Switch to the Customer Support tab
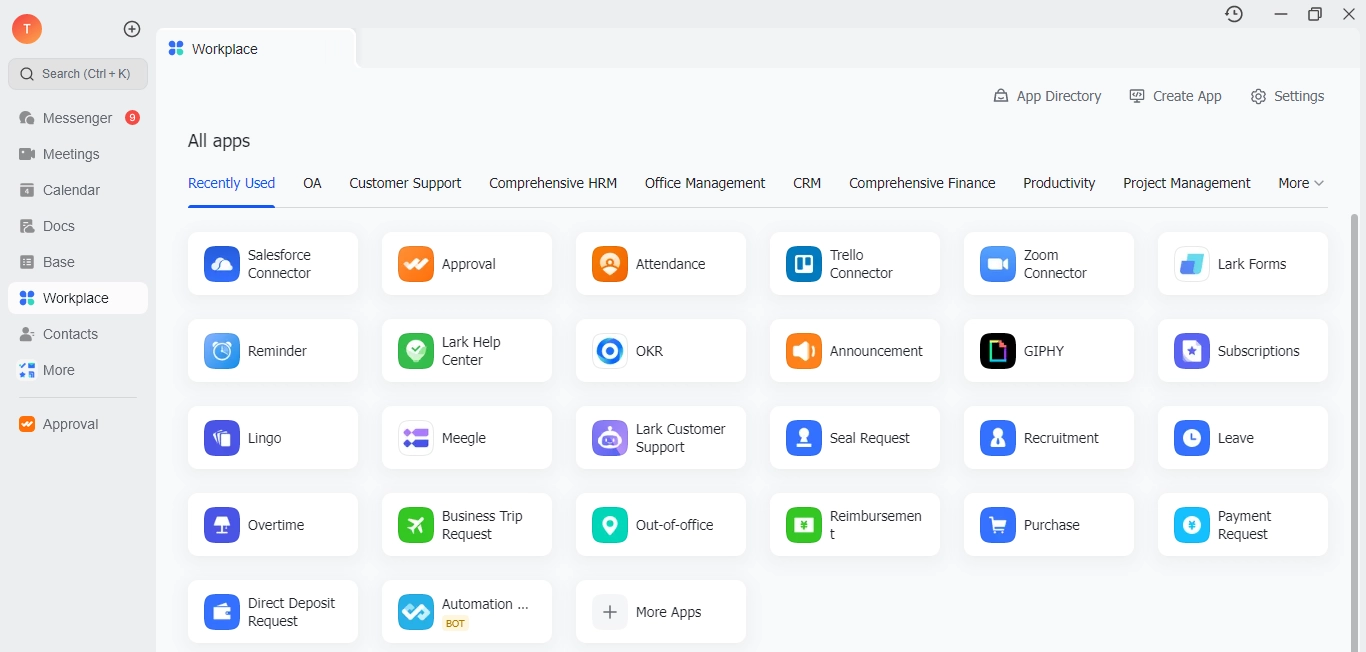Viewport: 1366px width, 652px height. (x=405, y=183)
